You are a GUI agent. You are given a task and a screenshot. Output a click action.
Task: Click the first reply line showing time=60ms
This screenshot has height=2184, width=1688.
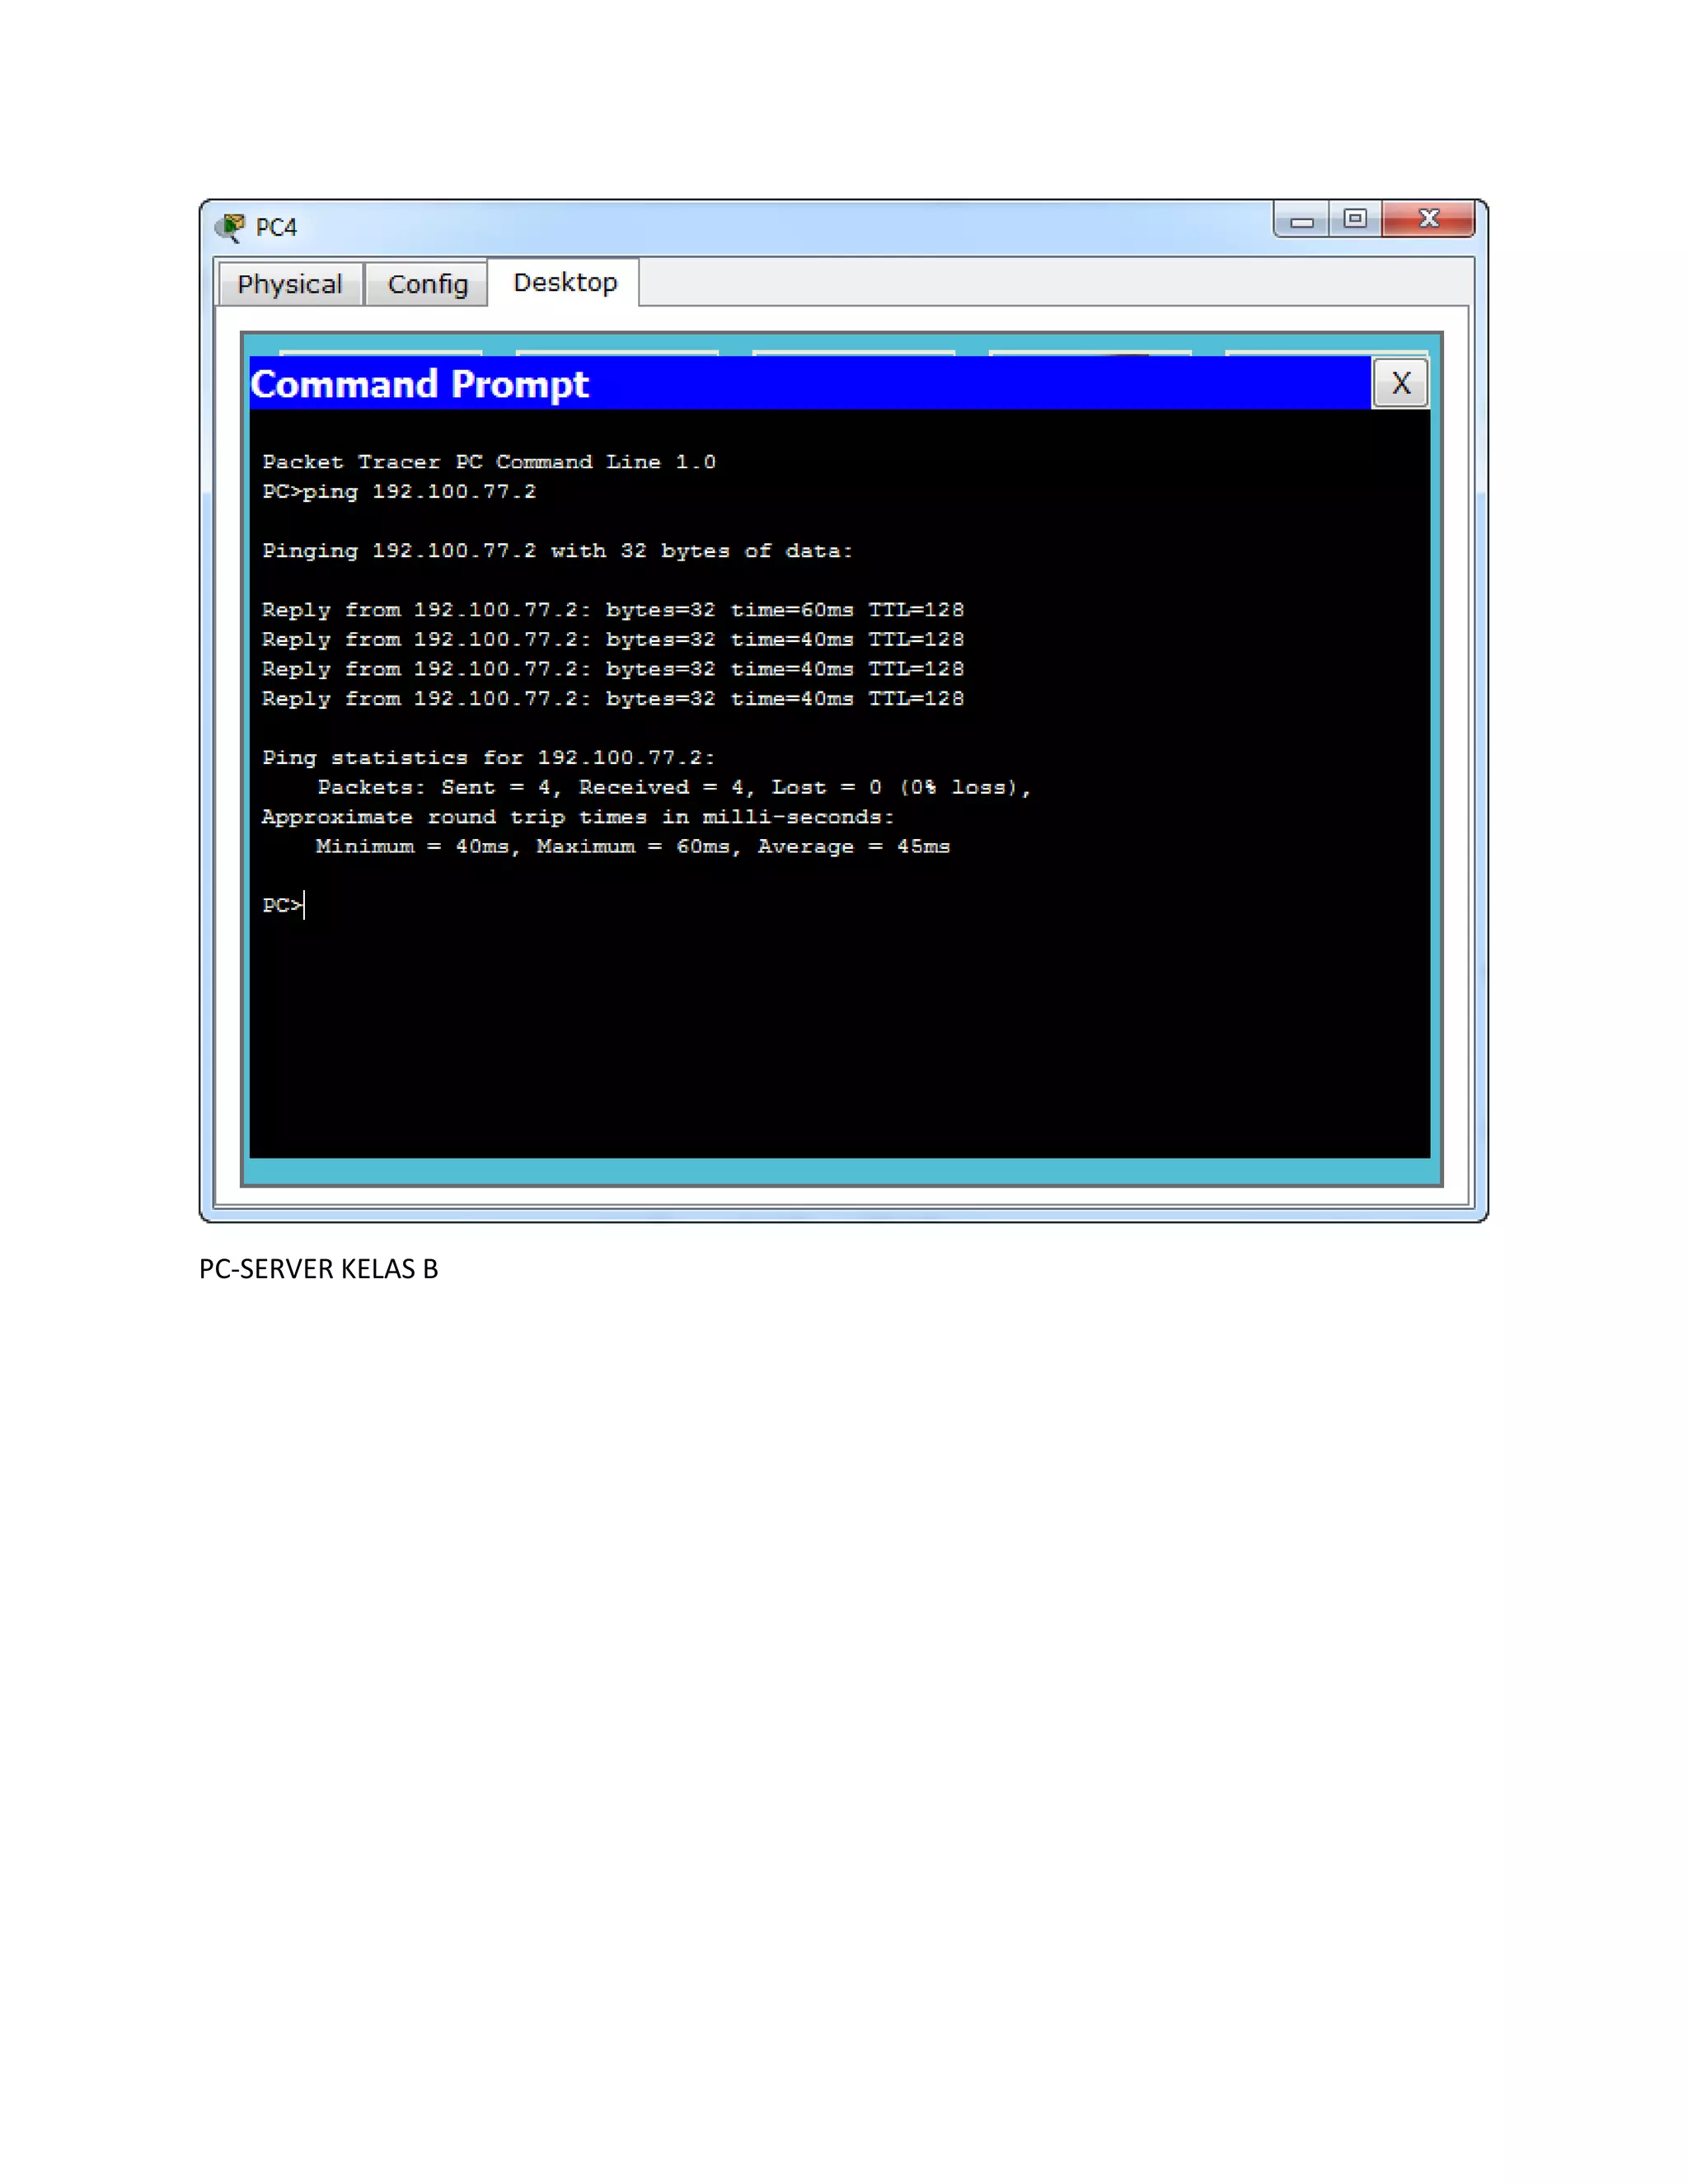click(612, 610)
